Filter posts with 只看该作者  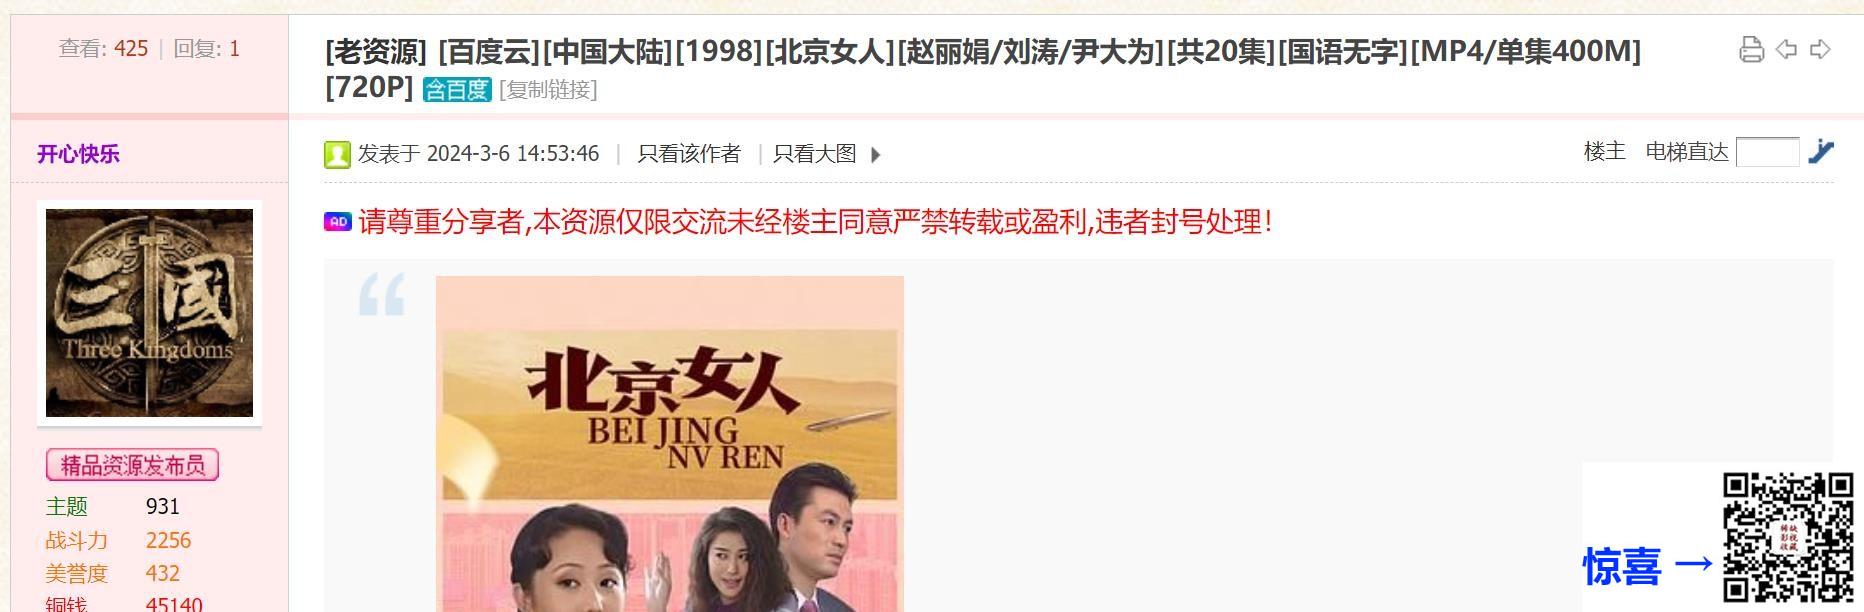tap(689, 153)
